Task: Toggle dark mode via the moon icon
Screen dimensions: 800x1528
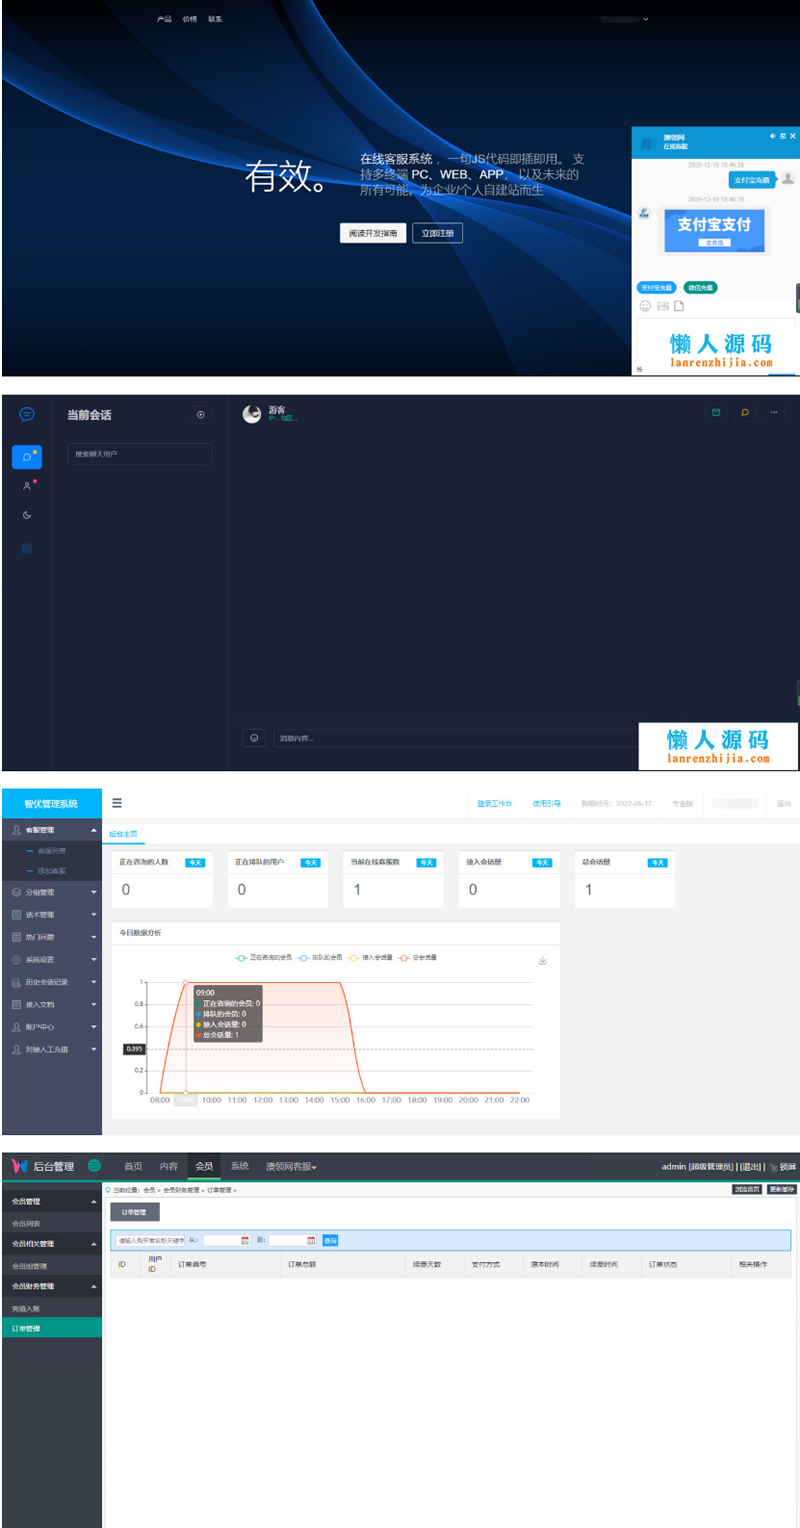Action: tap(26, 514)
